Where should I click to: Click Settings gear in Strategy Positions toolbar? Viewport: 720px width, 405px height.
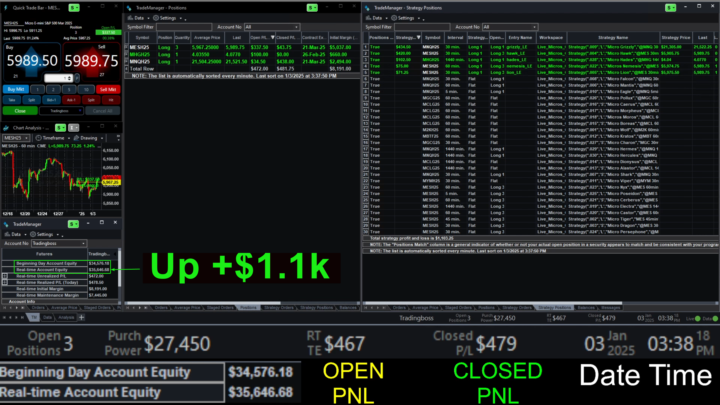(394, 18)
